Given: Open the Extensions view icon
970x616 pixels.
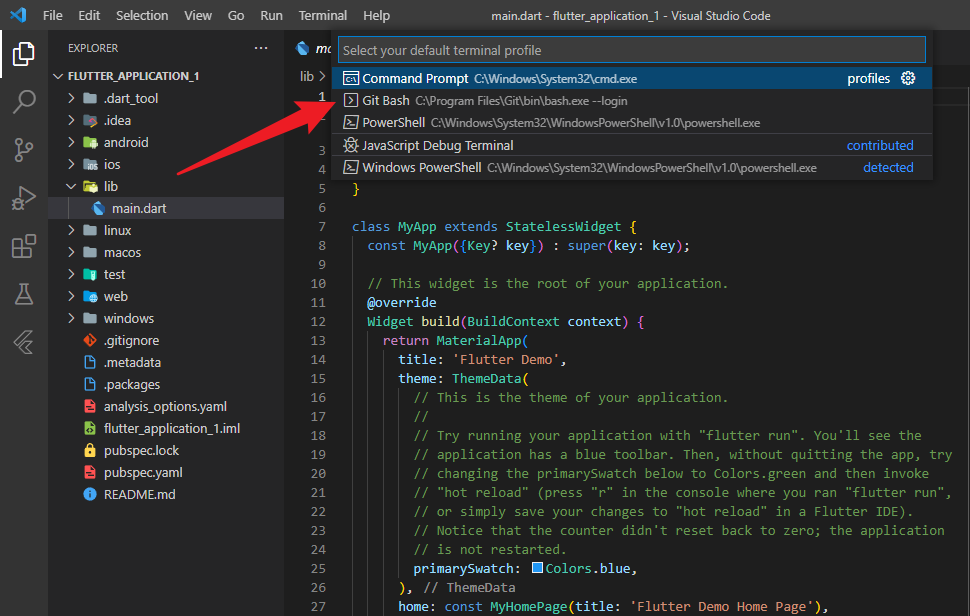Looking at the screenshot, I should (24, 246).
